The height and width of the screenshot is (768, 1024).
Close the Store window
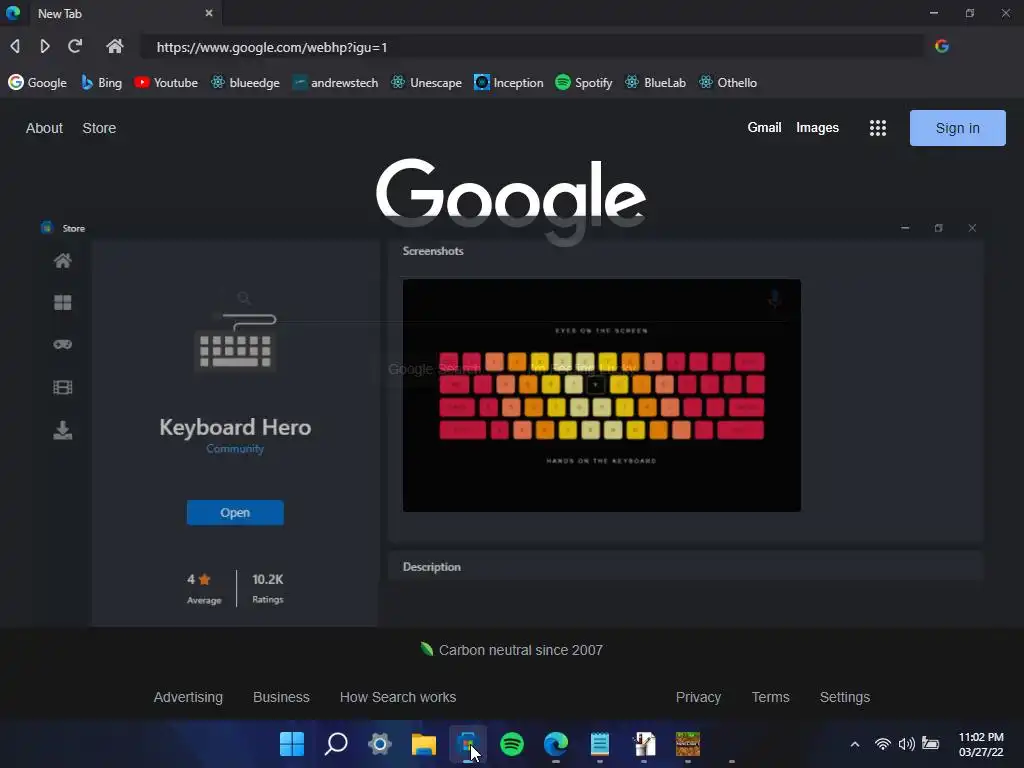[x=972, y=227]
